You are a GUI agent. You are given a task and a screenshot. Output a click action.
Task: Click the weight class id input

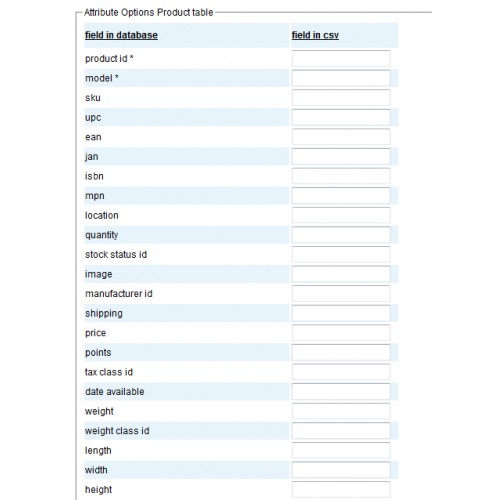point(341,431)
